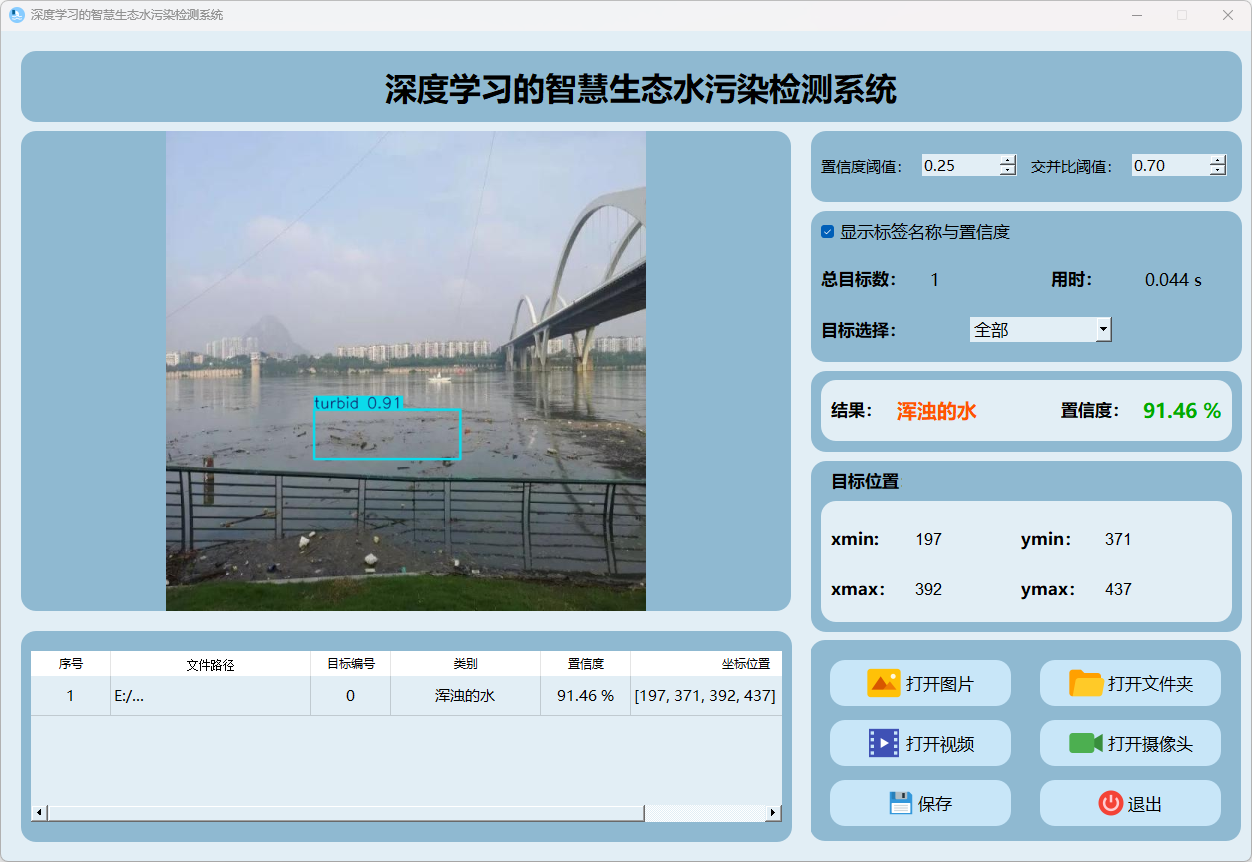This screenshot has height=862, width=1252.
Task: Click the picture icon on 打开图片 button
Action: tap(884, 684)
